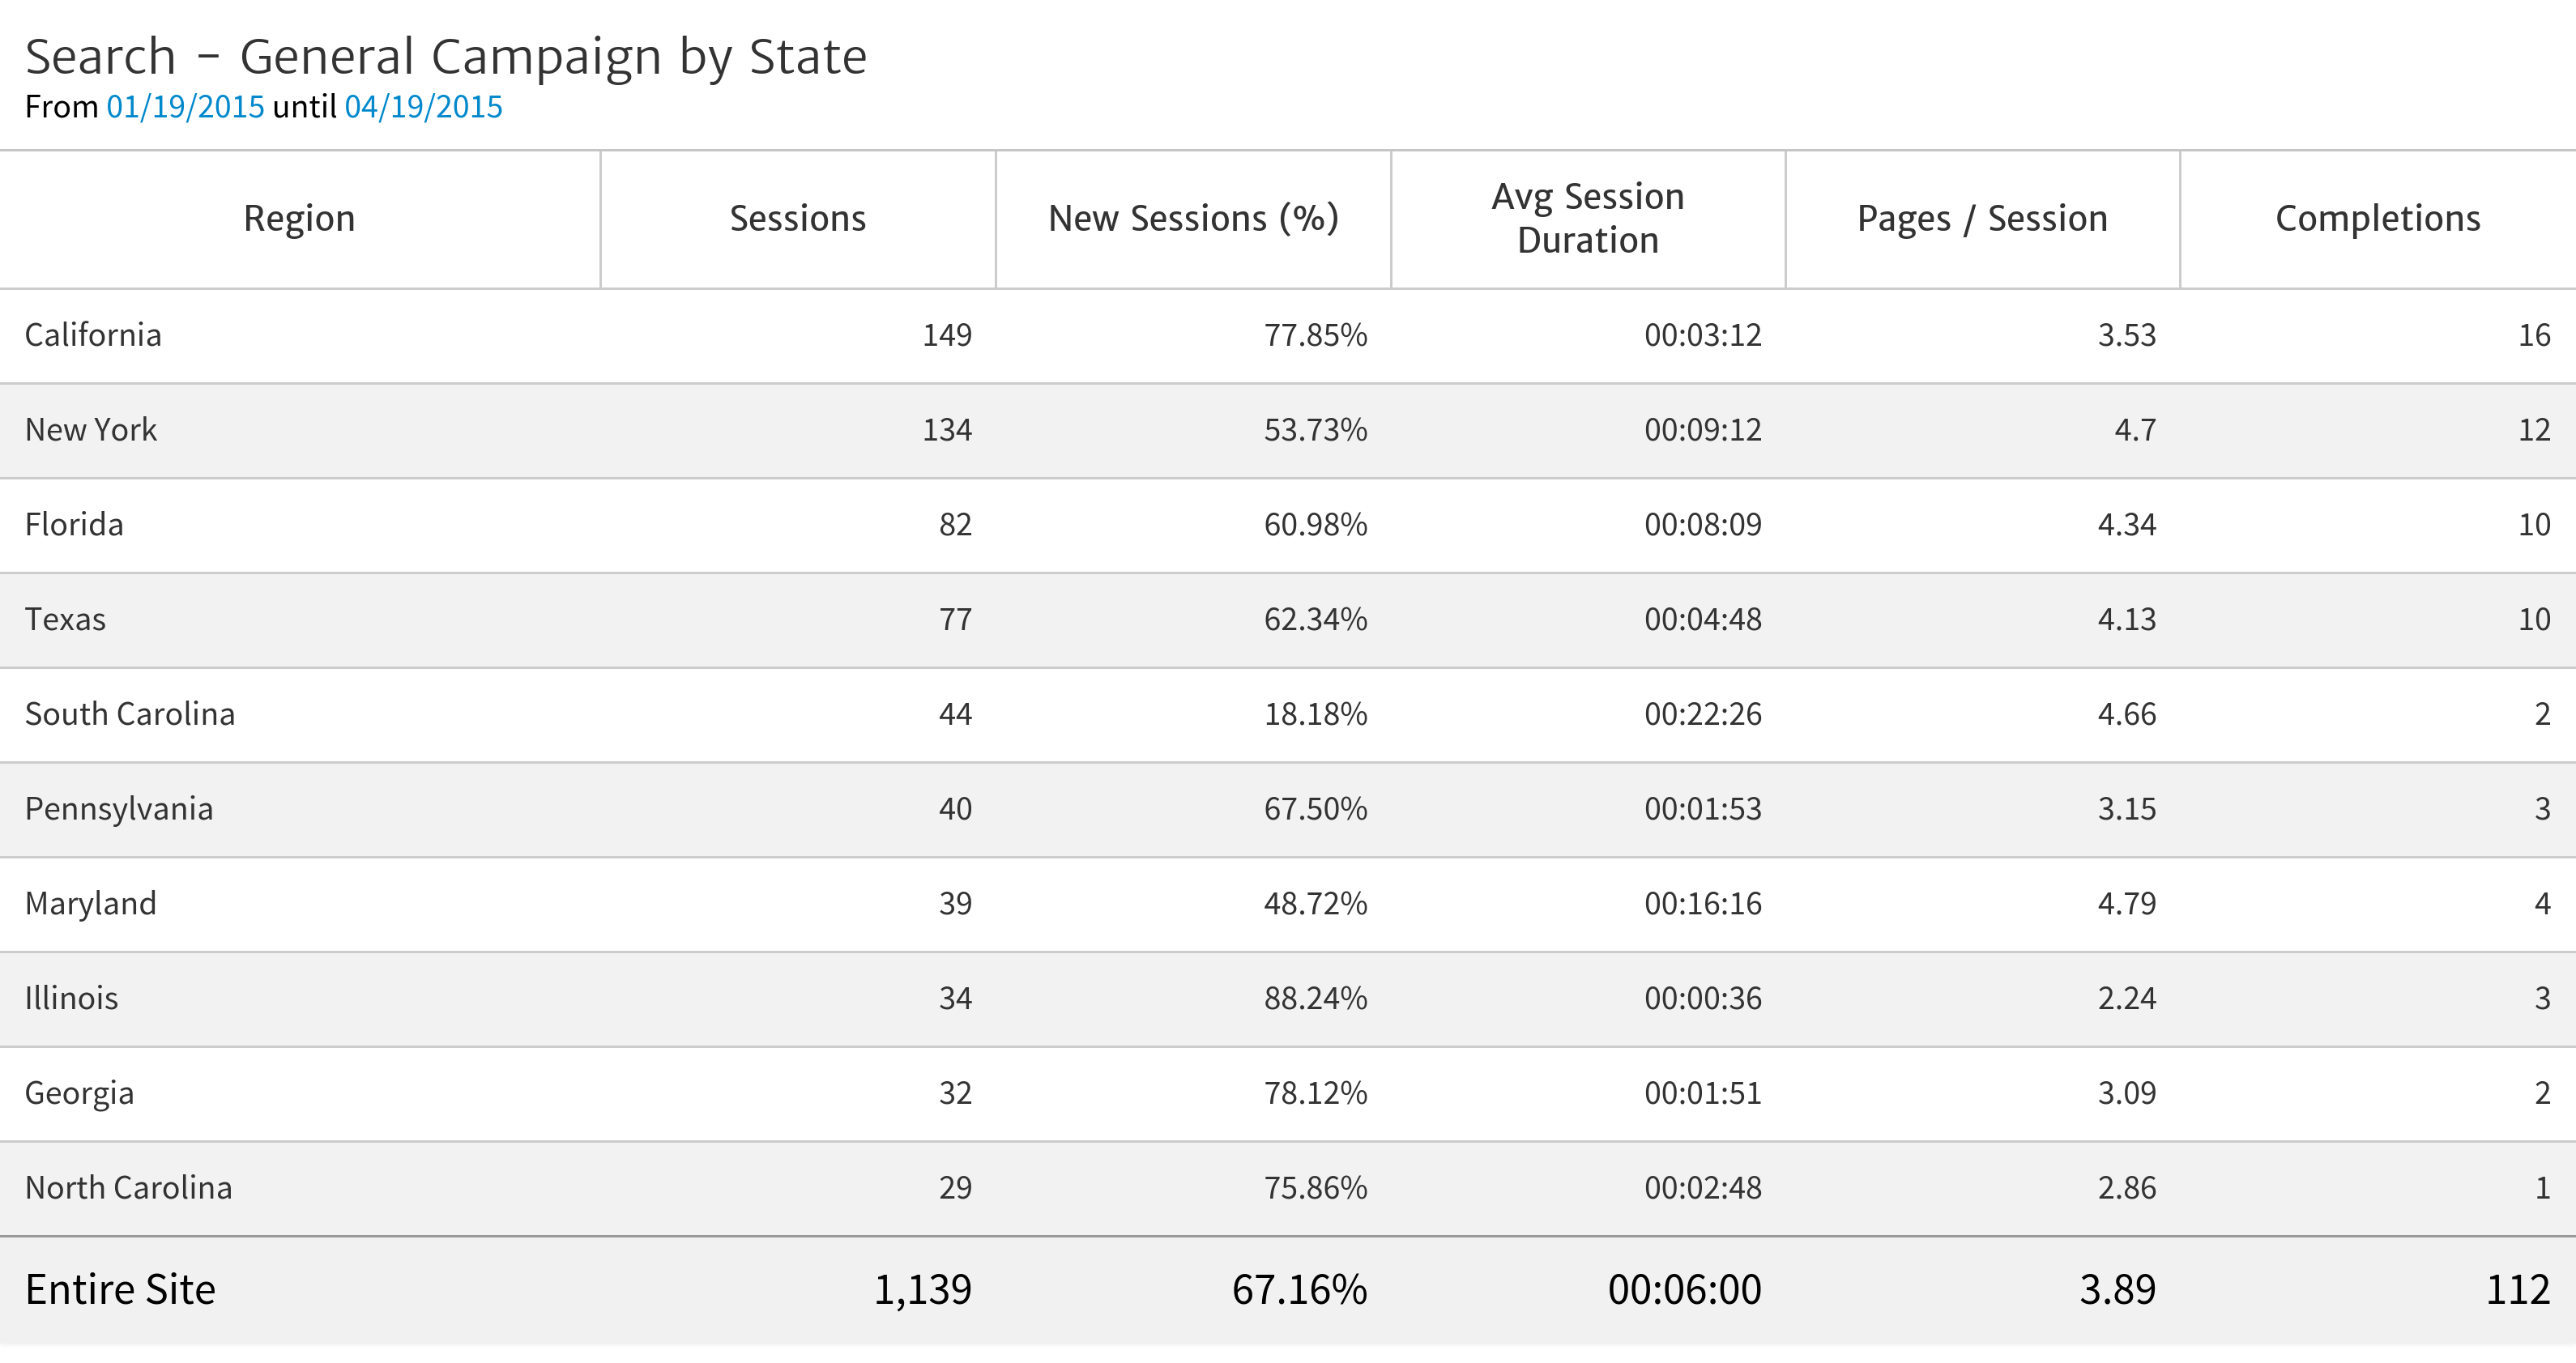Click the Pages / Session column header

pos(1982,219)
